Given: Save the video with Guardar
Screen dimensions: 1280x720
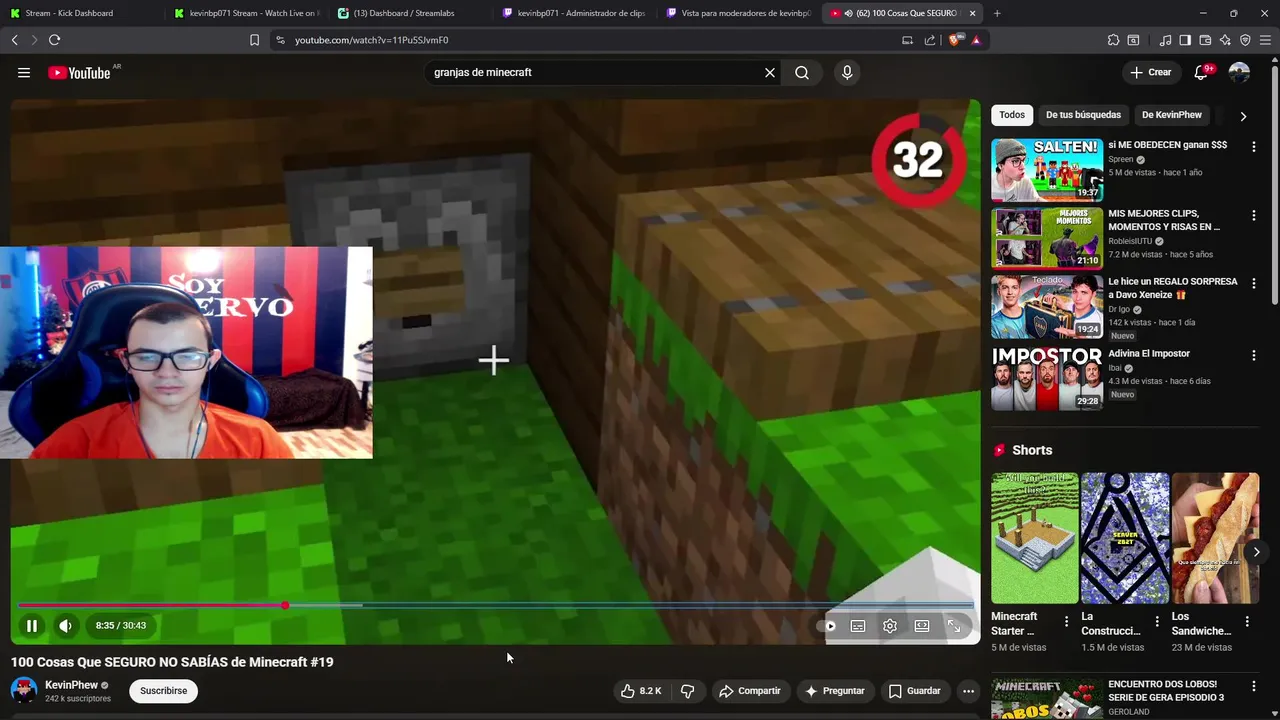Looking at the screenshot, I should point(914,691).
